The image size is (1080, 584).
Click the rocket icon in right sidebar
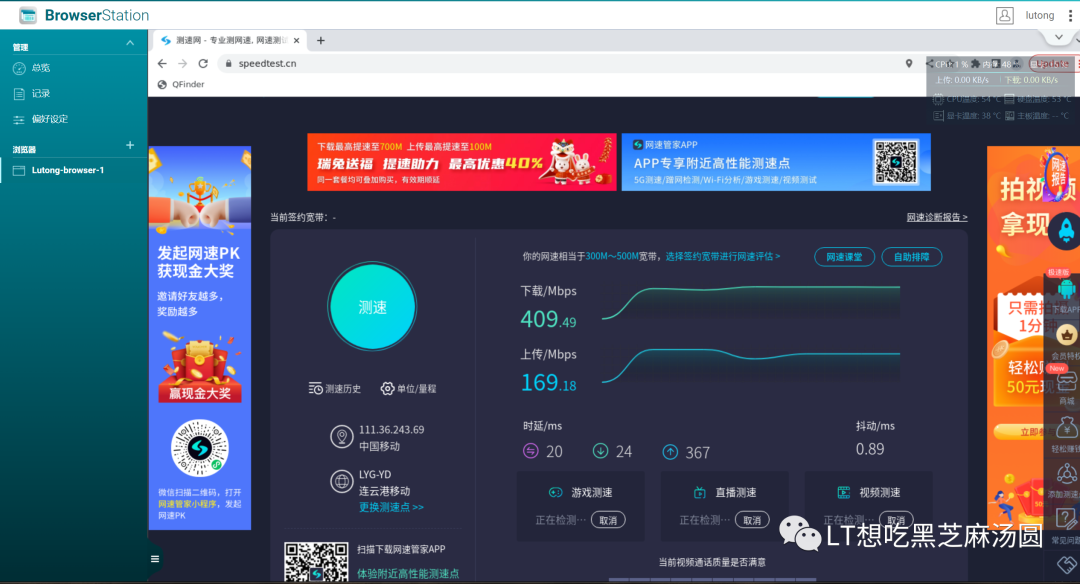pos(1066,231)
